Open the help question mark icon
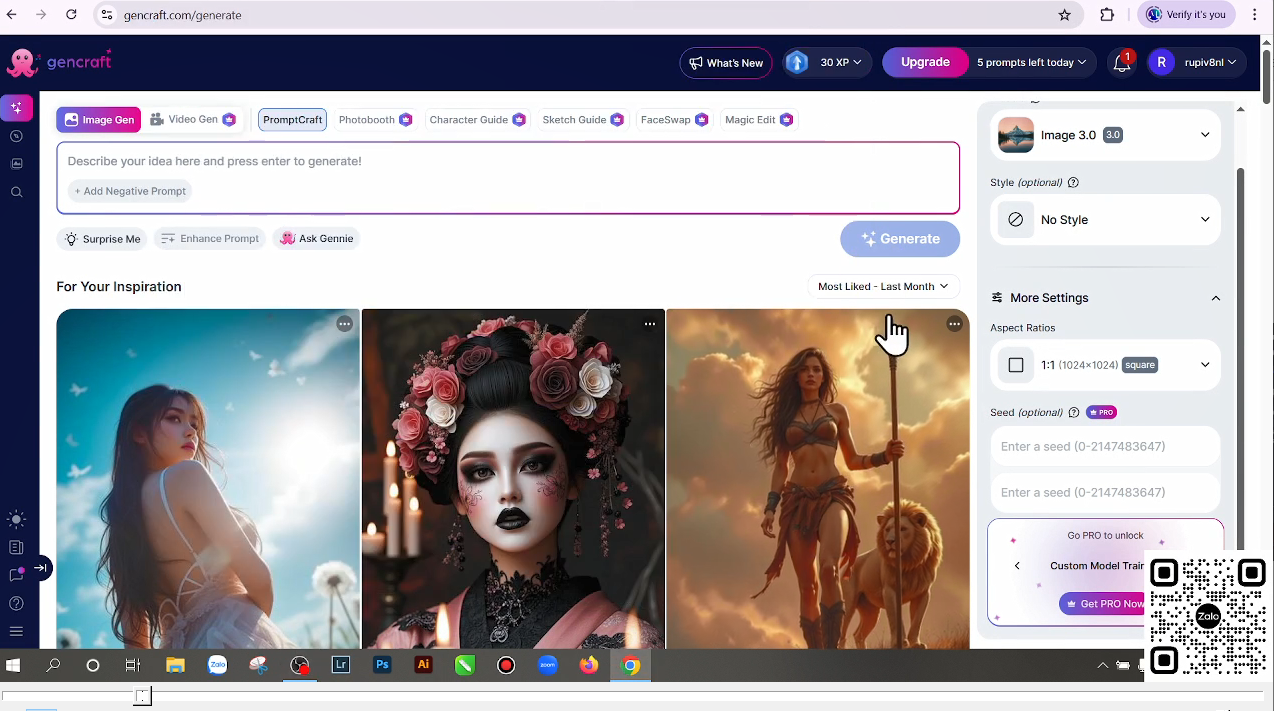This screenshot has height=711, width=1274. pyautogui.click(x=16, y=603)
